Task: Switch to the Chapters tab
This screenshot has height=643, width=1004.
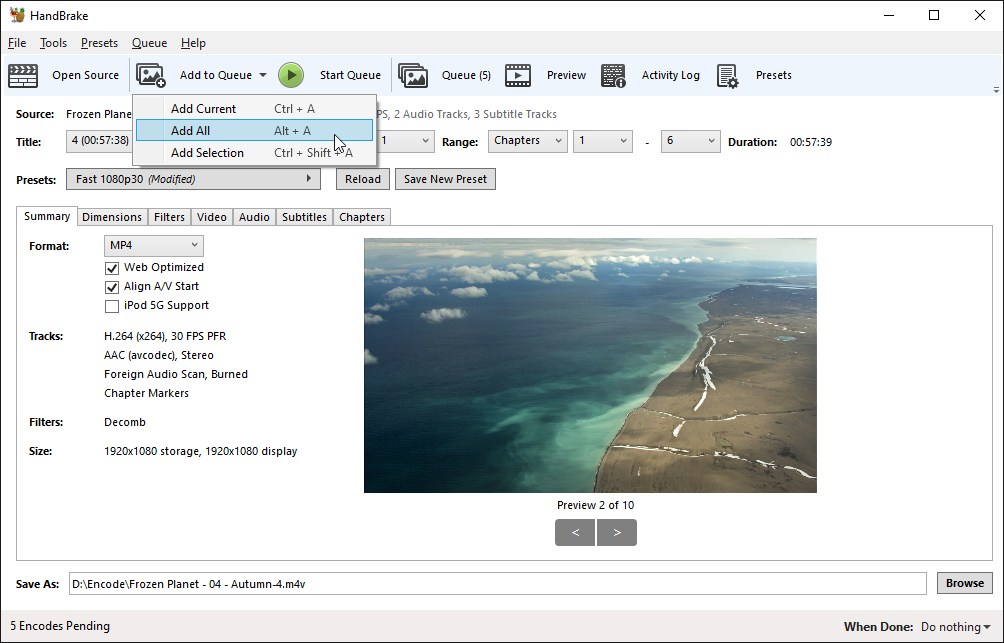Action: (362, 217)
